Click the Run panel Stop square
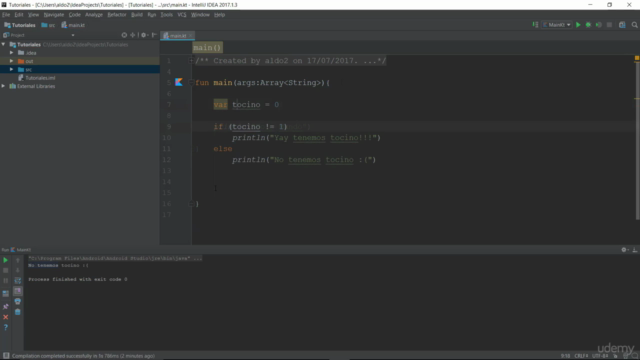 (x=6, y=270)
